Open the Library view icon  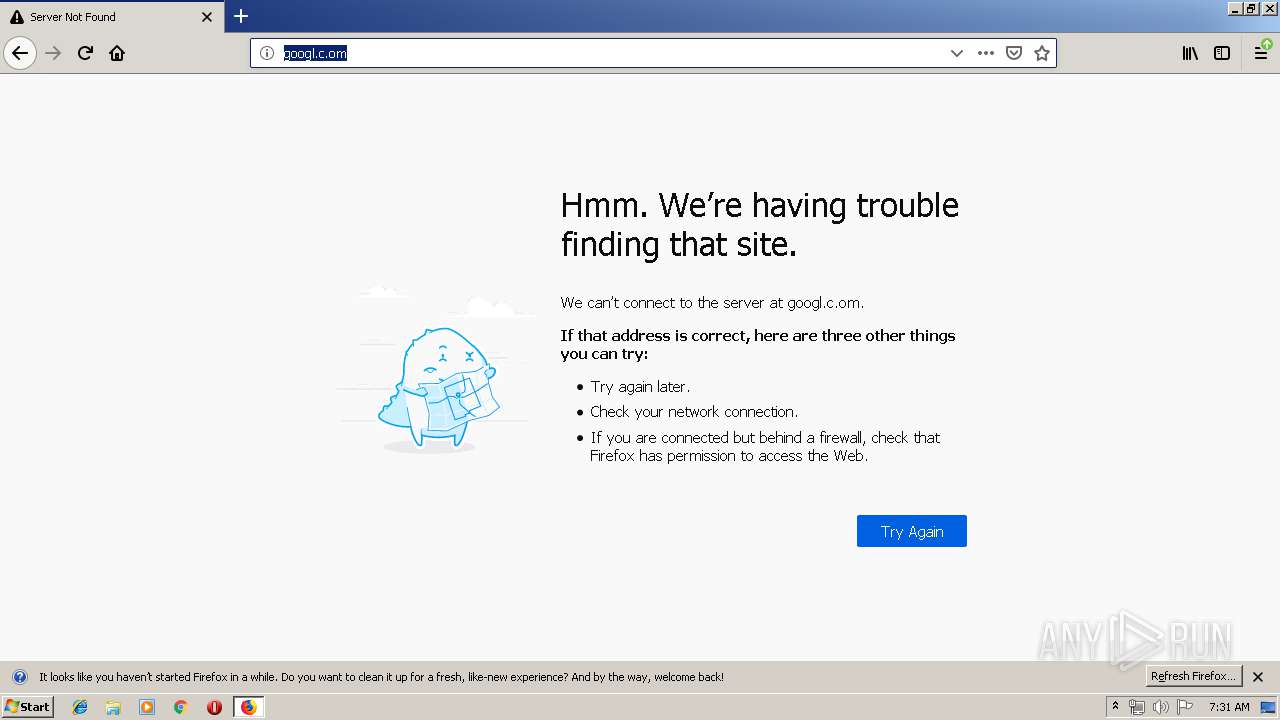tap(1190, 53)
